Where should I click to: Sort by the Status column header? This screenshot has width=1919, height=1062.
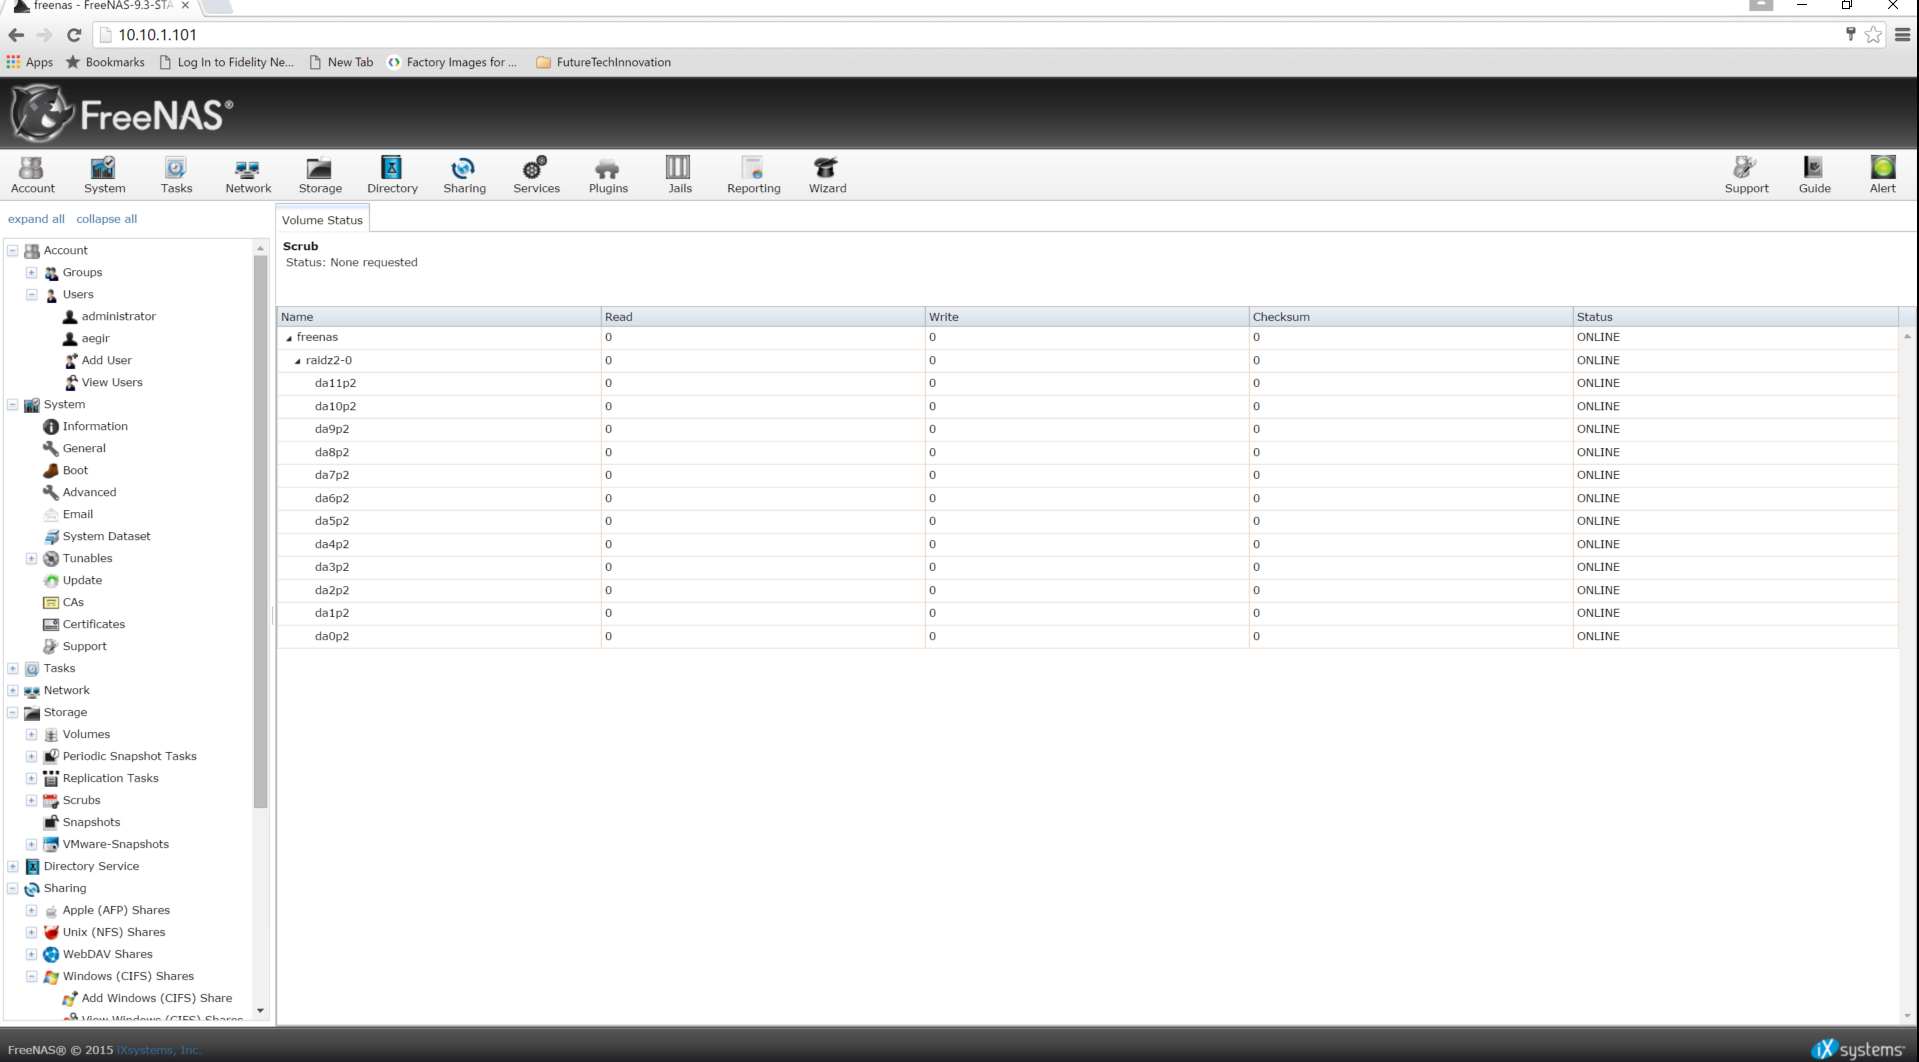[x=1735, y=317]
